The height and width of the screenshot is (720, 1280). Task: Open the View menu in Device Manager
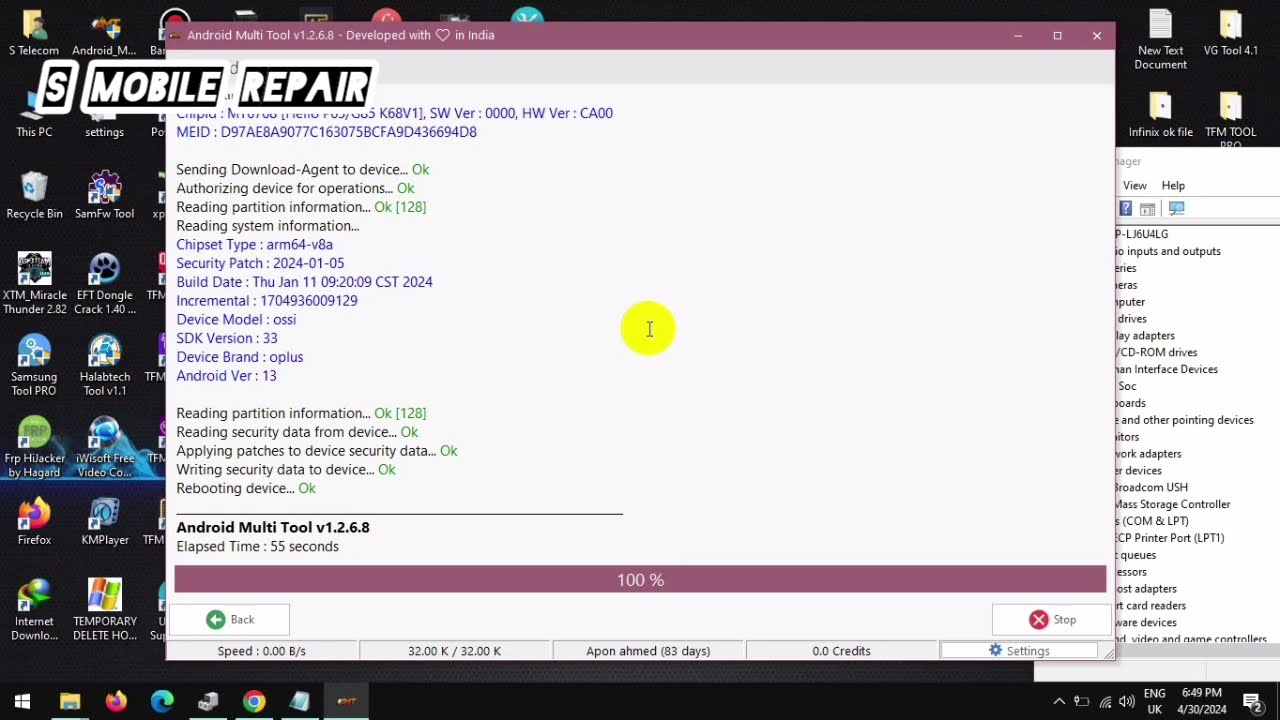click(x=1134, y=186)
